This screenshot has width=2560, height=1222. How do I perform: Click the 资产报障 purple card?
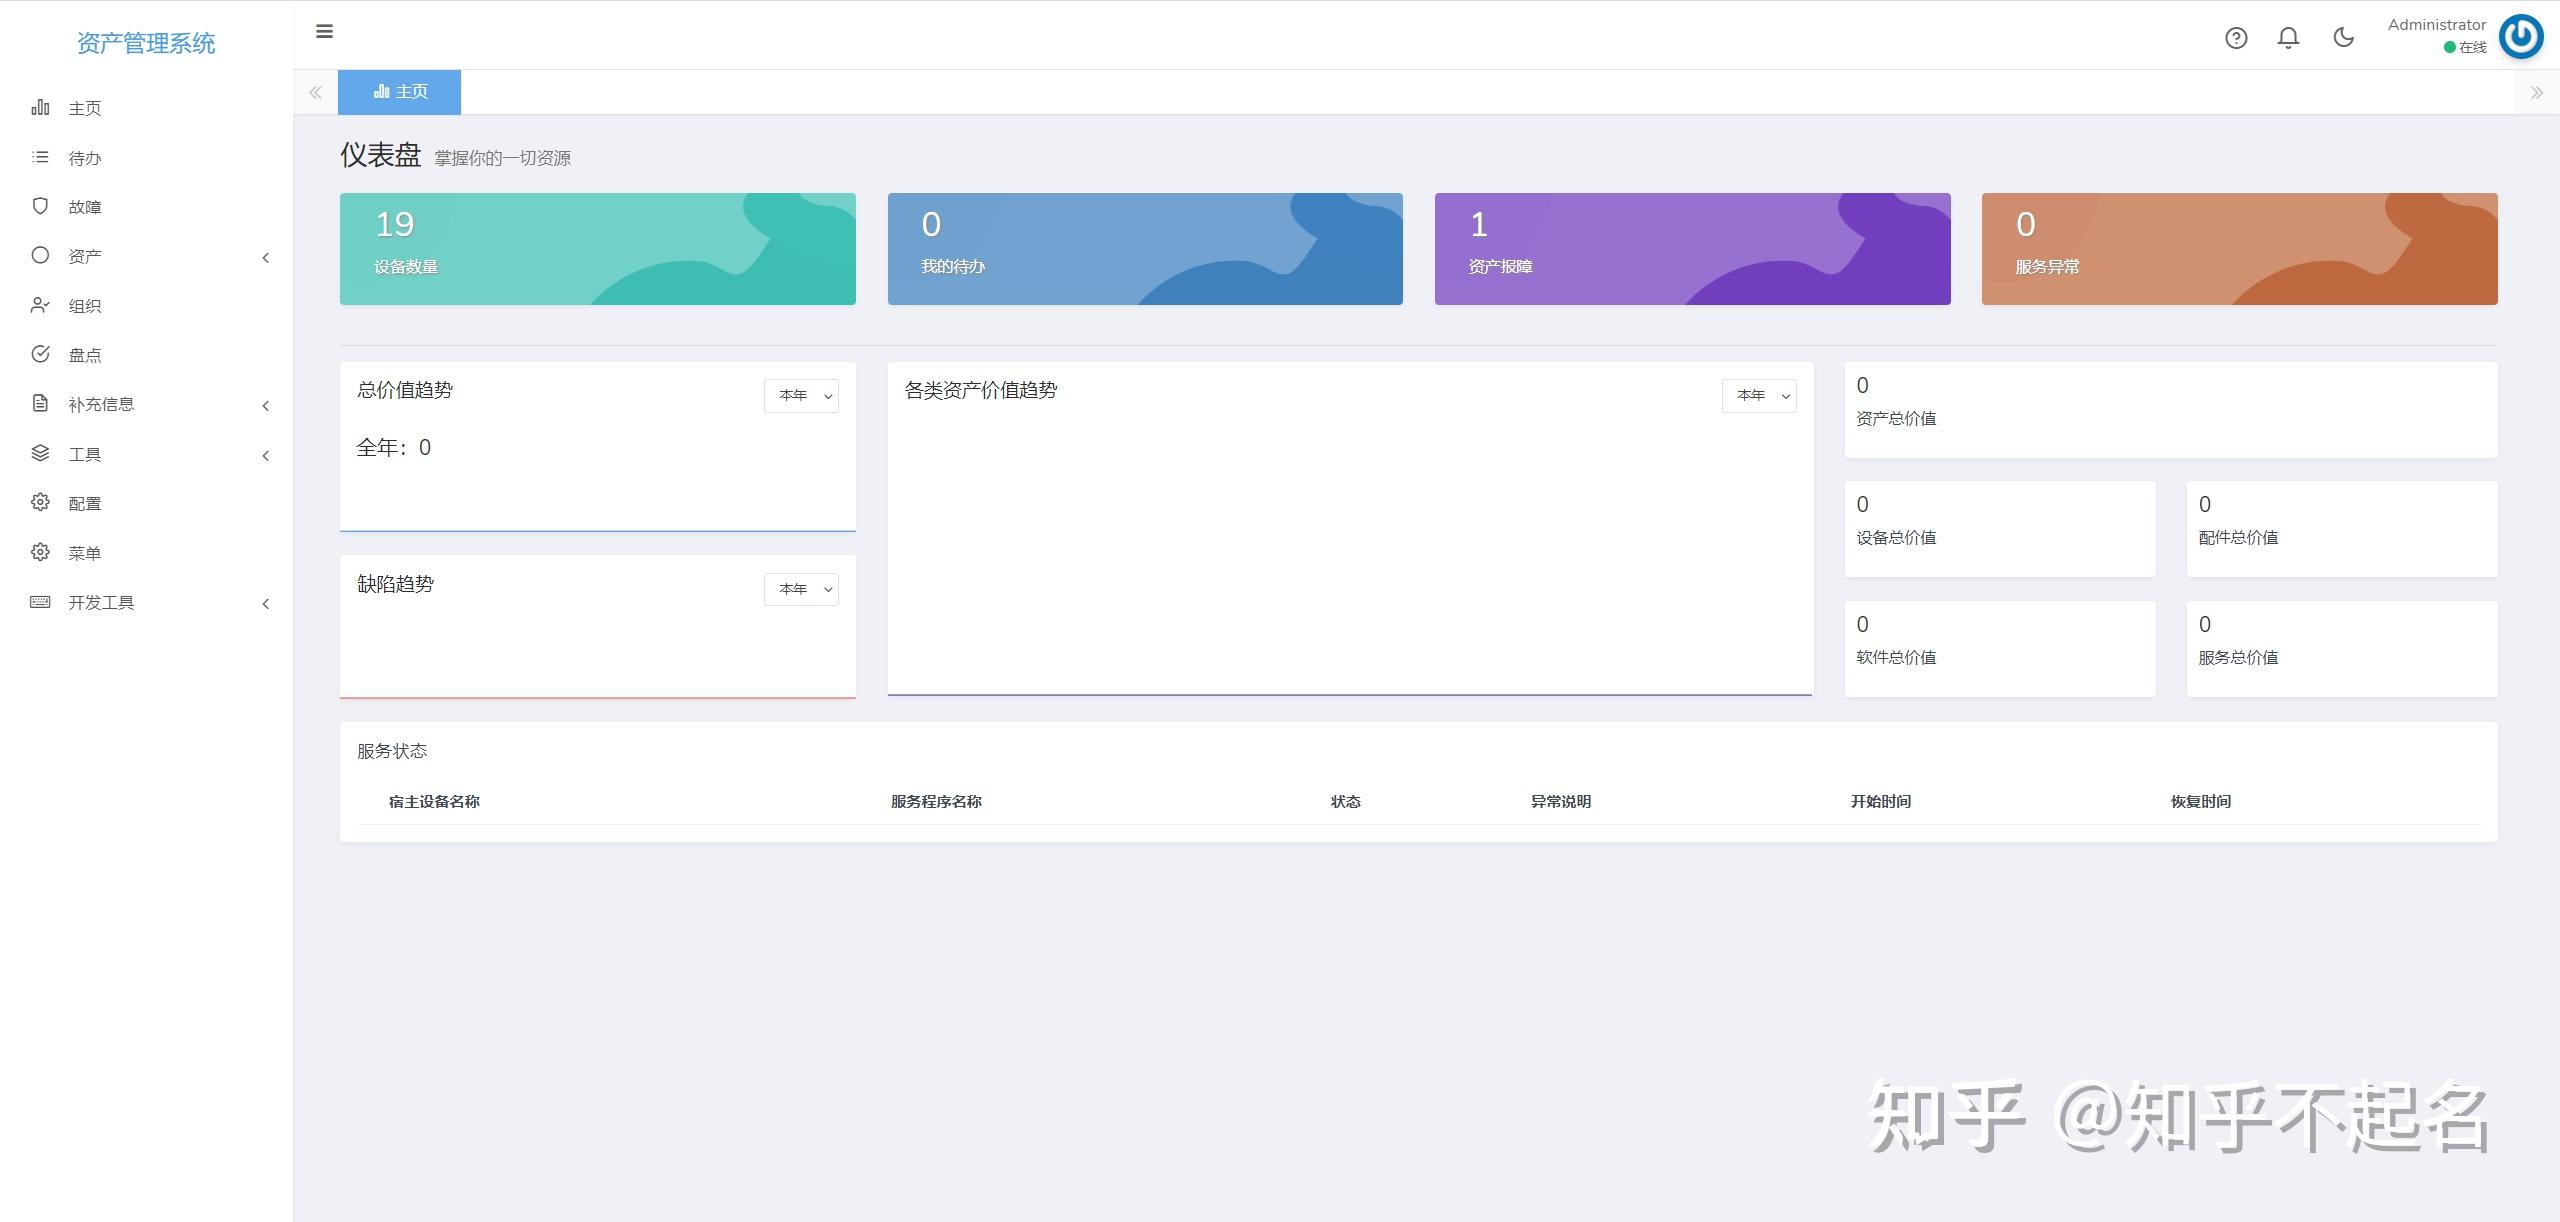pyautogui.click(x=1692, y=247)
